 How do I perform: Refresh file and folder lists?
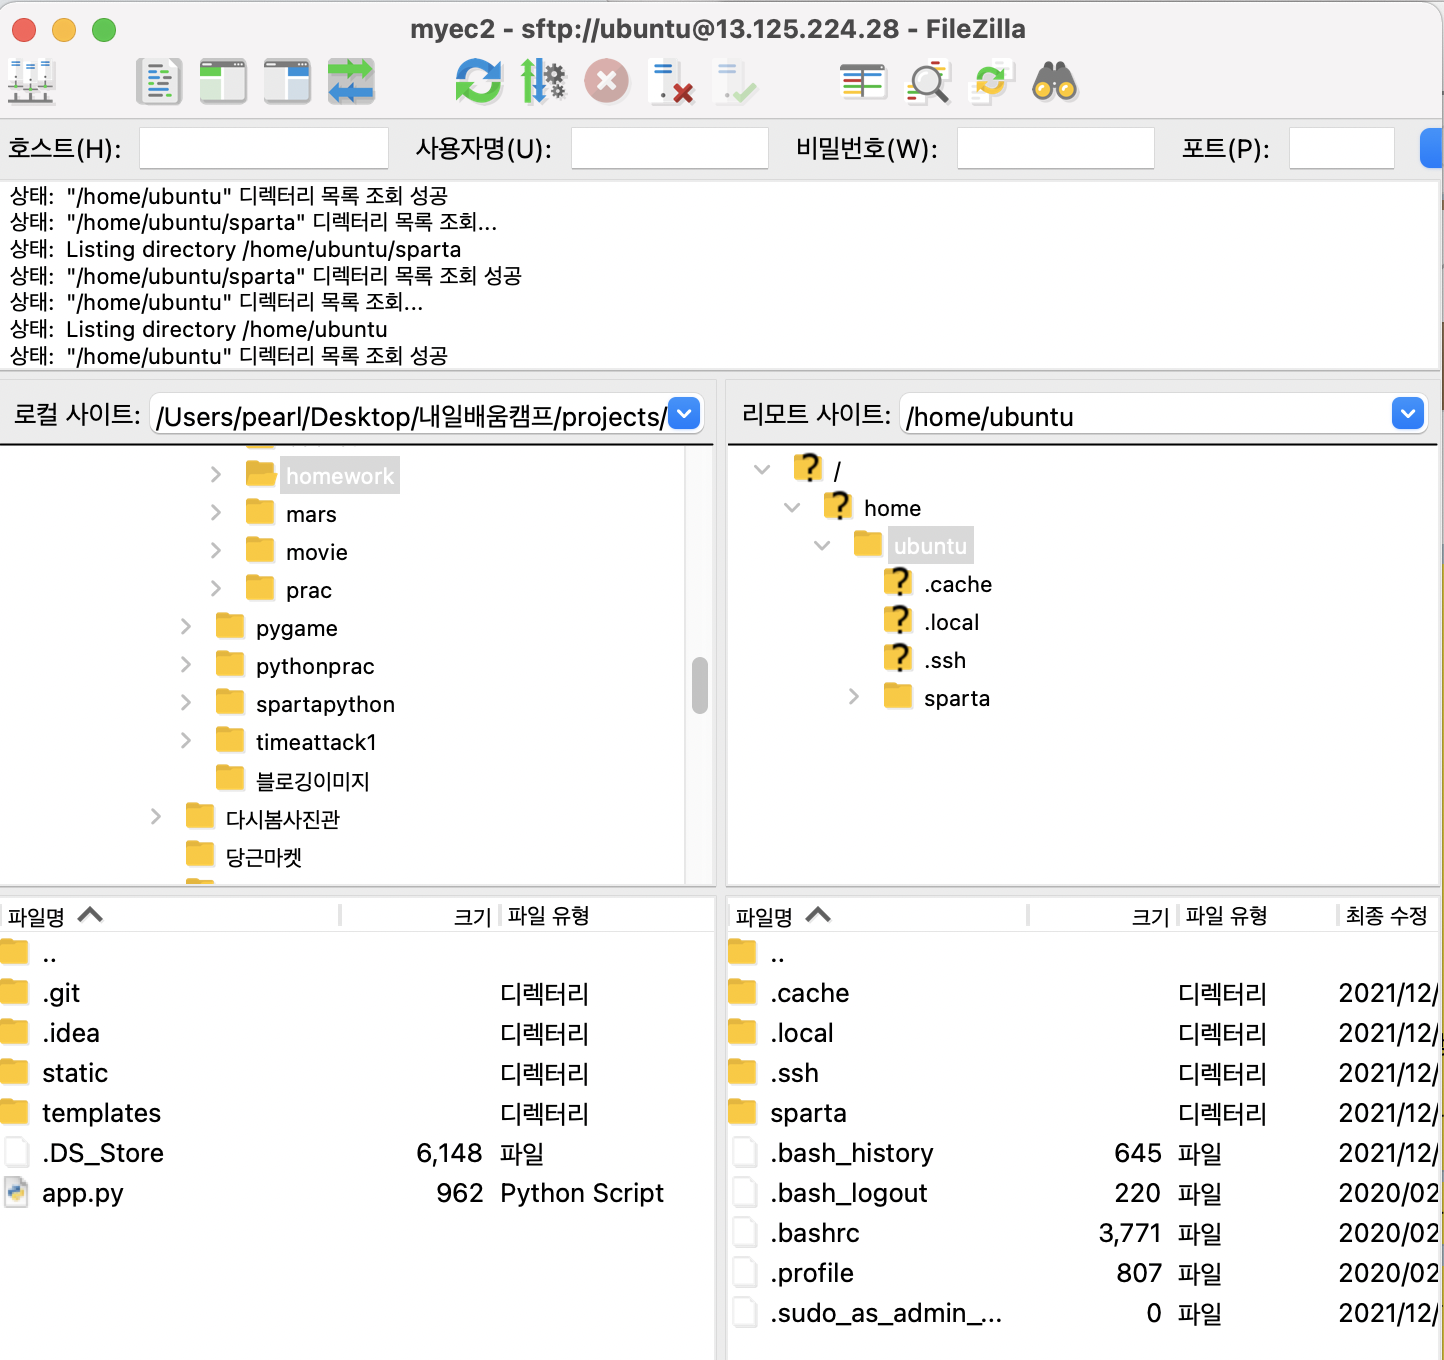click(479, 81)
